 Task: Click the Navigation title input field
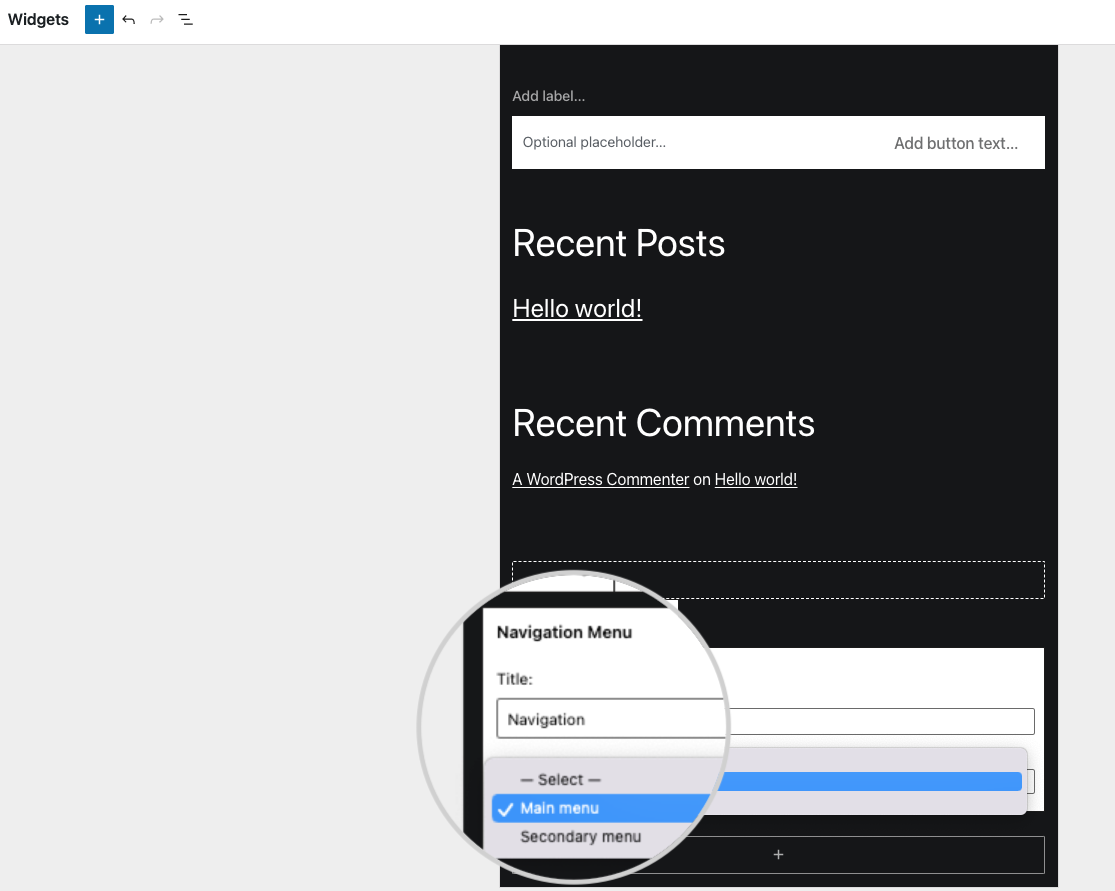coord(765,720)
